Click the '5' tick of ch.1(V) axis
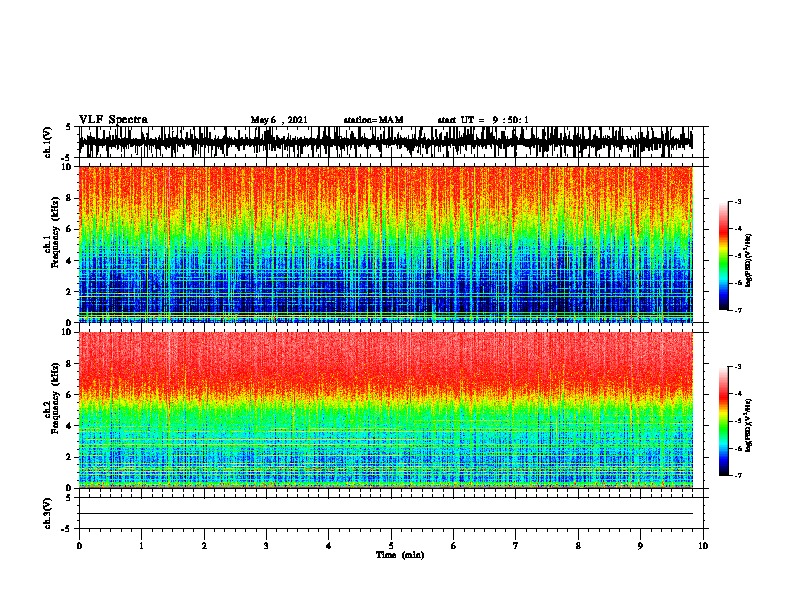The width and height of the screenshot is (792, 612). pos(69,127)
